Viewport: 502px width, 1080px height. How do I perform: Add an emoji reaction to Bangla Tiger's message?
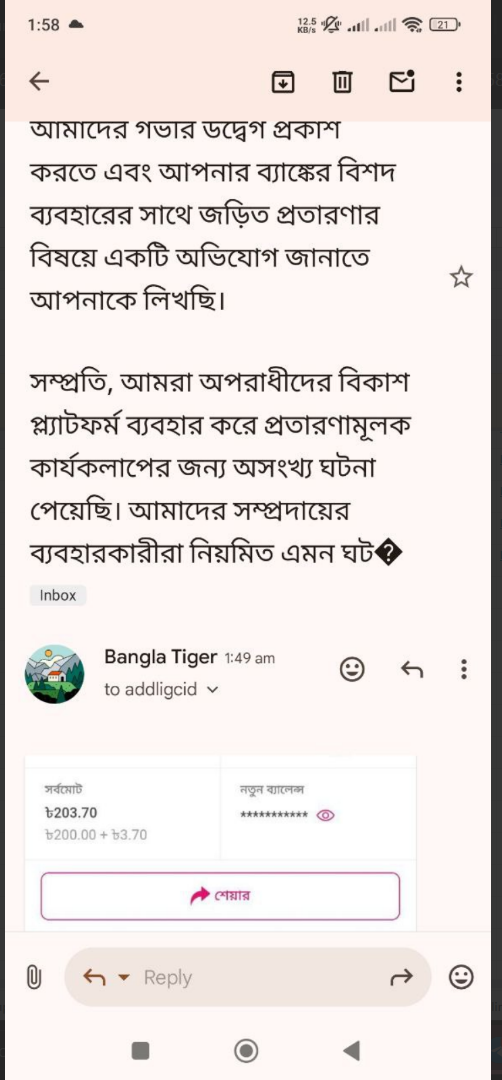(x=353, y=669)
